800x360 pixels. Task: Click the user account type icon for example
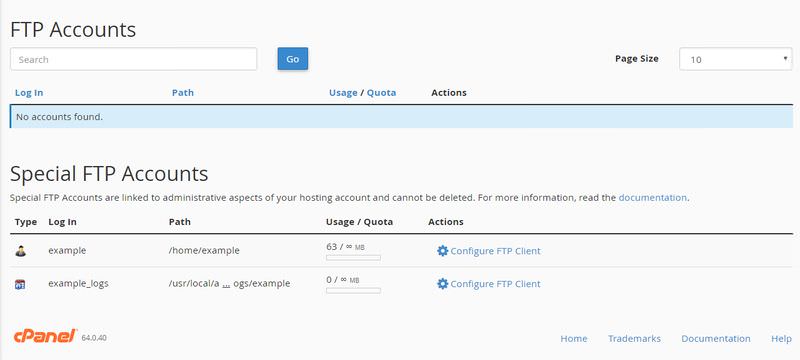(x=20, y=251)
